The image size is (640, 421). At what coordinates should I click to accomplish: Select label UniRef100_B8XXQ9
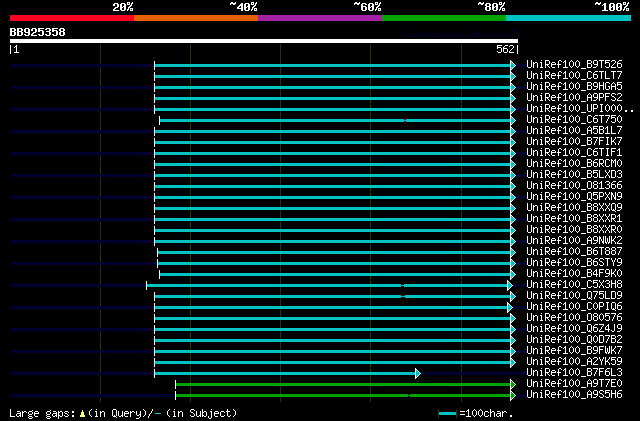(x=574, y=208)
